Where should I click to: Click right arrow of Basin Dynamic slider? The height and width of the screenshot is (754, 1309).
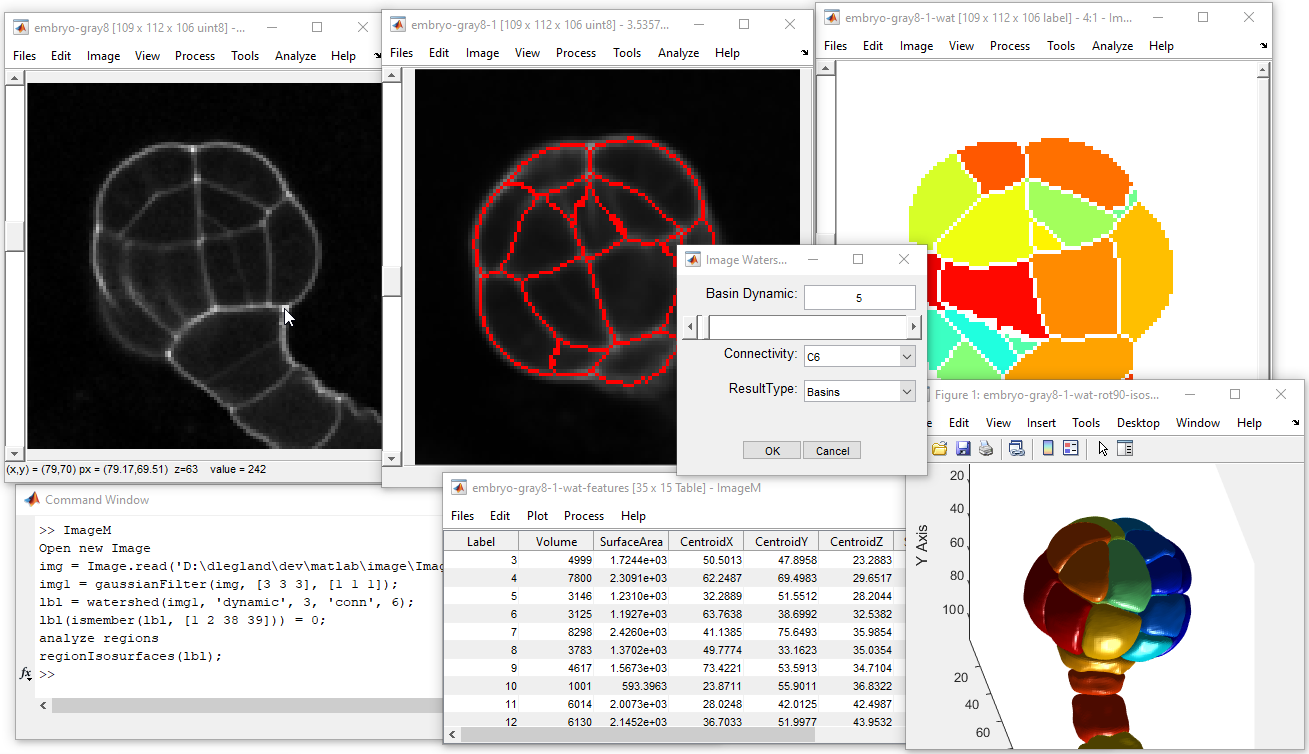(x=913, y=327)
